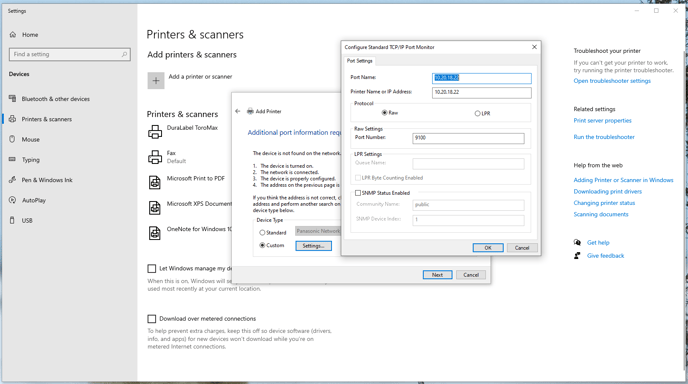Toggle Let Windows manage my default printer
The width and height of the screenshot is (688, 384).
point(152,268)
